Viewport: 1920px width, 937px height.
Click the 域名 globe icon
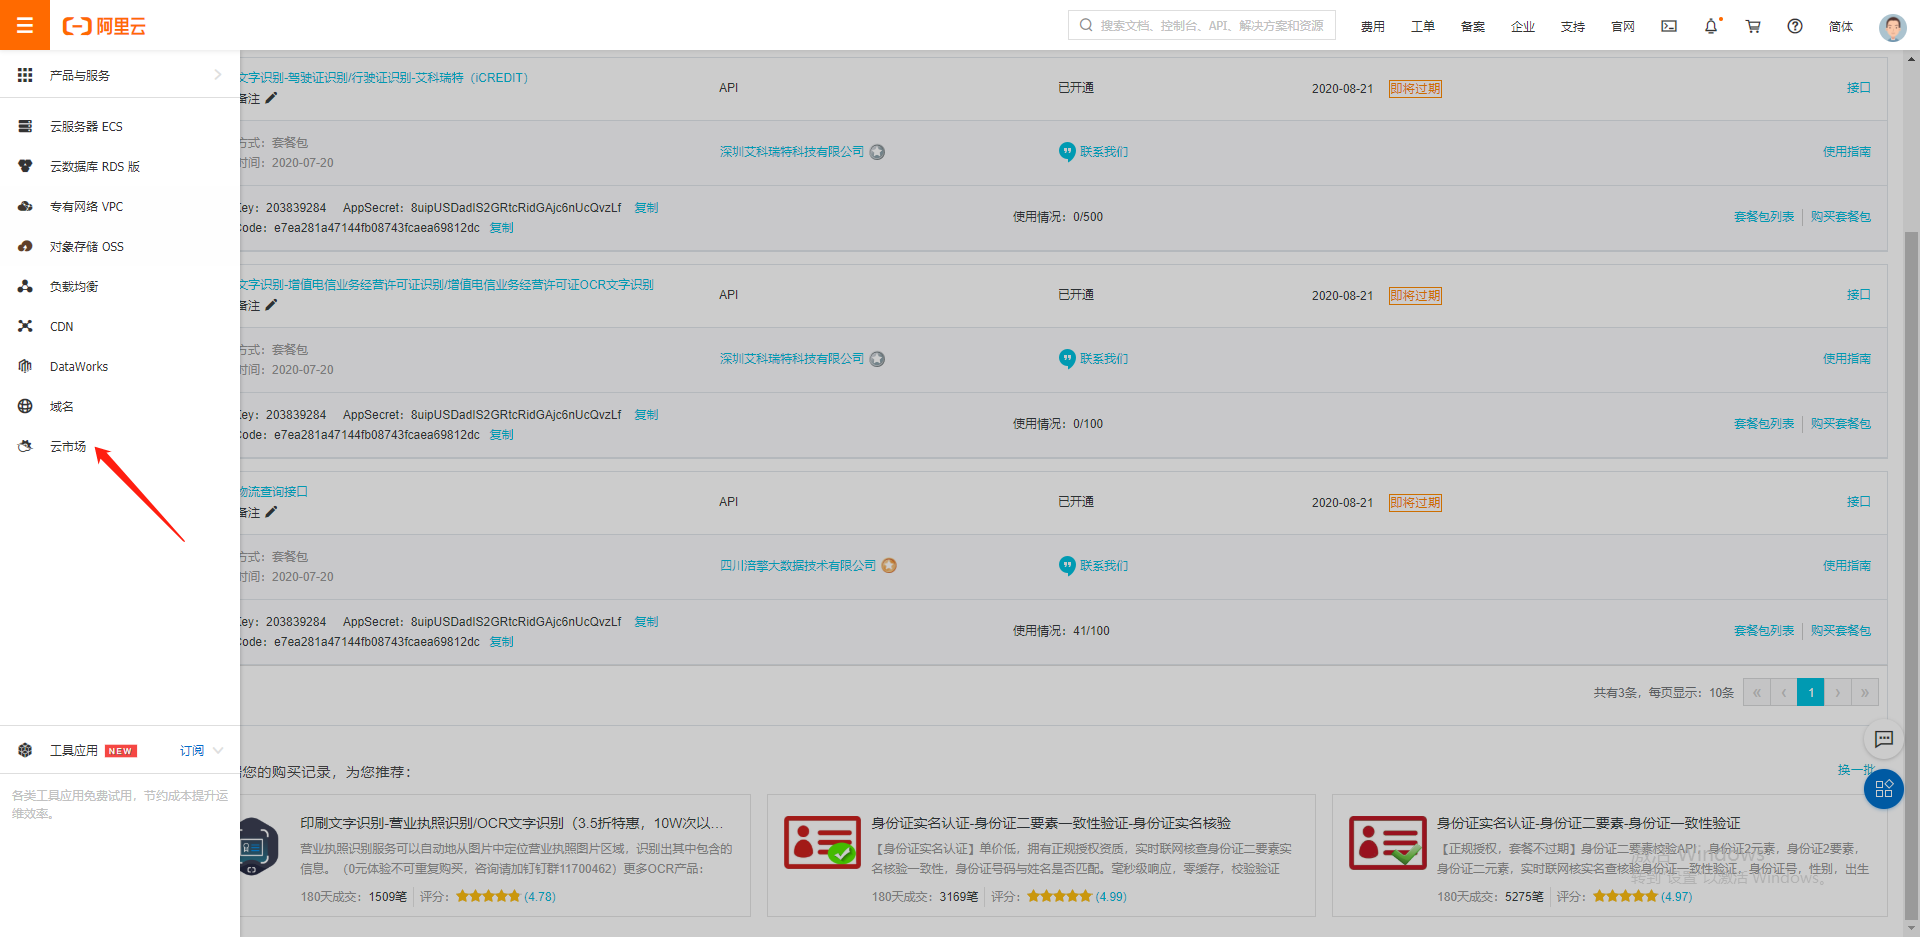pyautogui.click(x=25, y=406)
